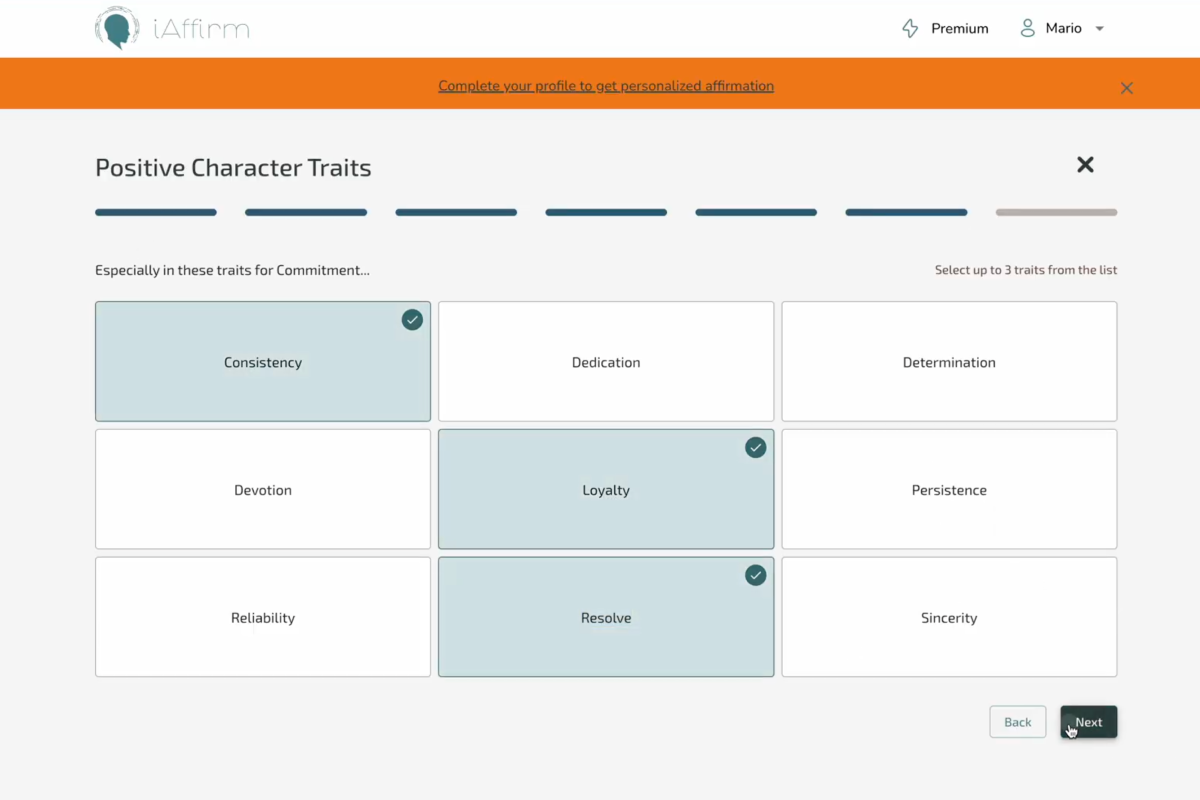Select the Devotion trait

pos(263,489)
